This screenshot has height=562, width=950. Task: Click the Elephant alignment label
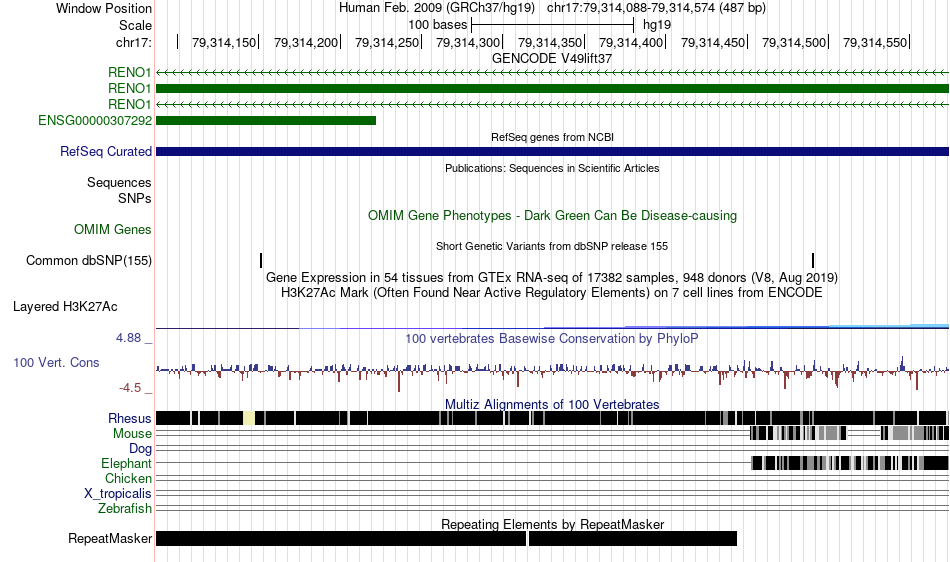pyautogui.click(x=127, y=463)
